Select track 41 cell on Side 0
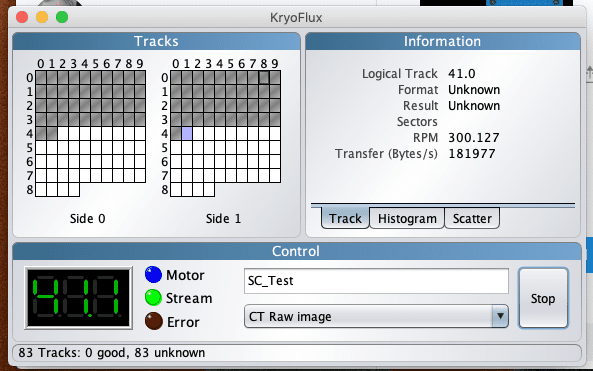This screenshot has height=371, width=593. (x=52, y=133)
